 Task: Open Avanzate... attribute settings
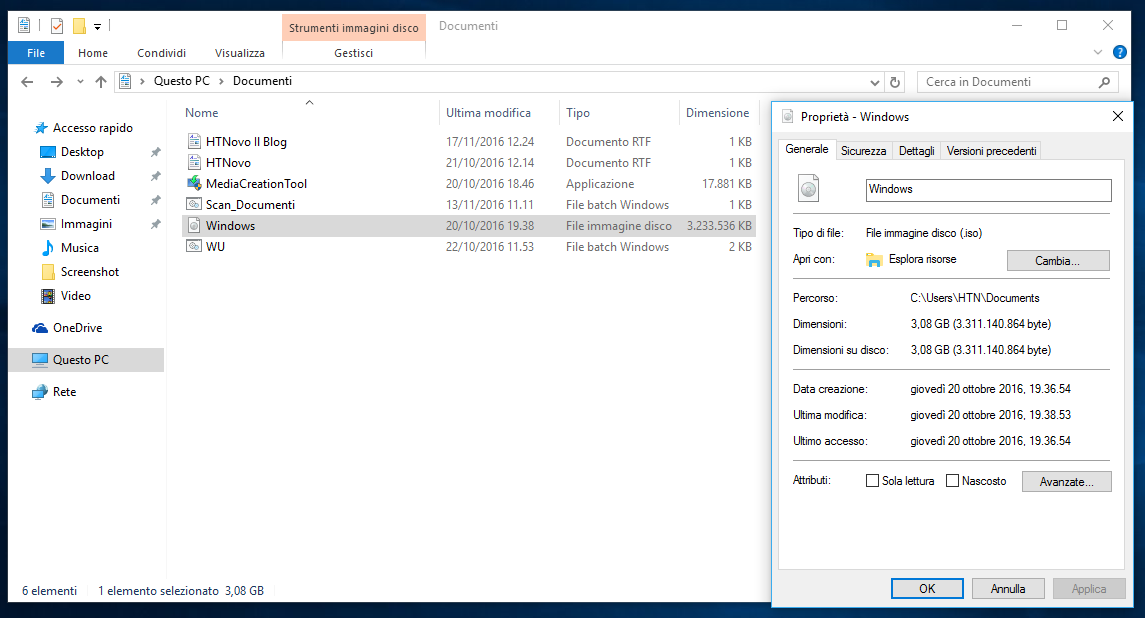click(x=1067, y=481)
